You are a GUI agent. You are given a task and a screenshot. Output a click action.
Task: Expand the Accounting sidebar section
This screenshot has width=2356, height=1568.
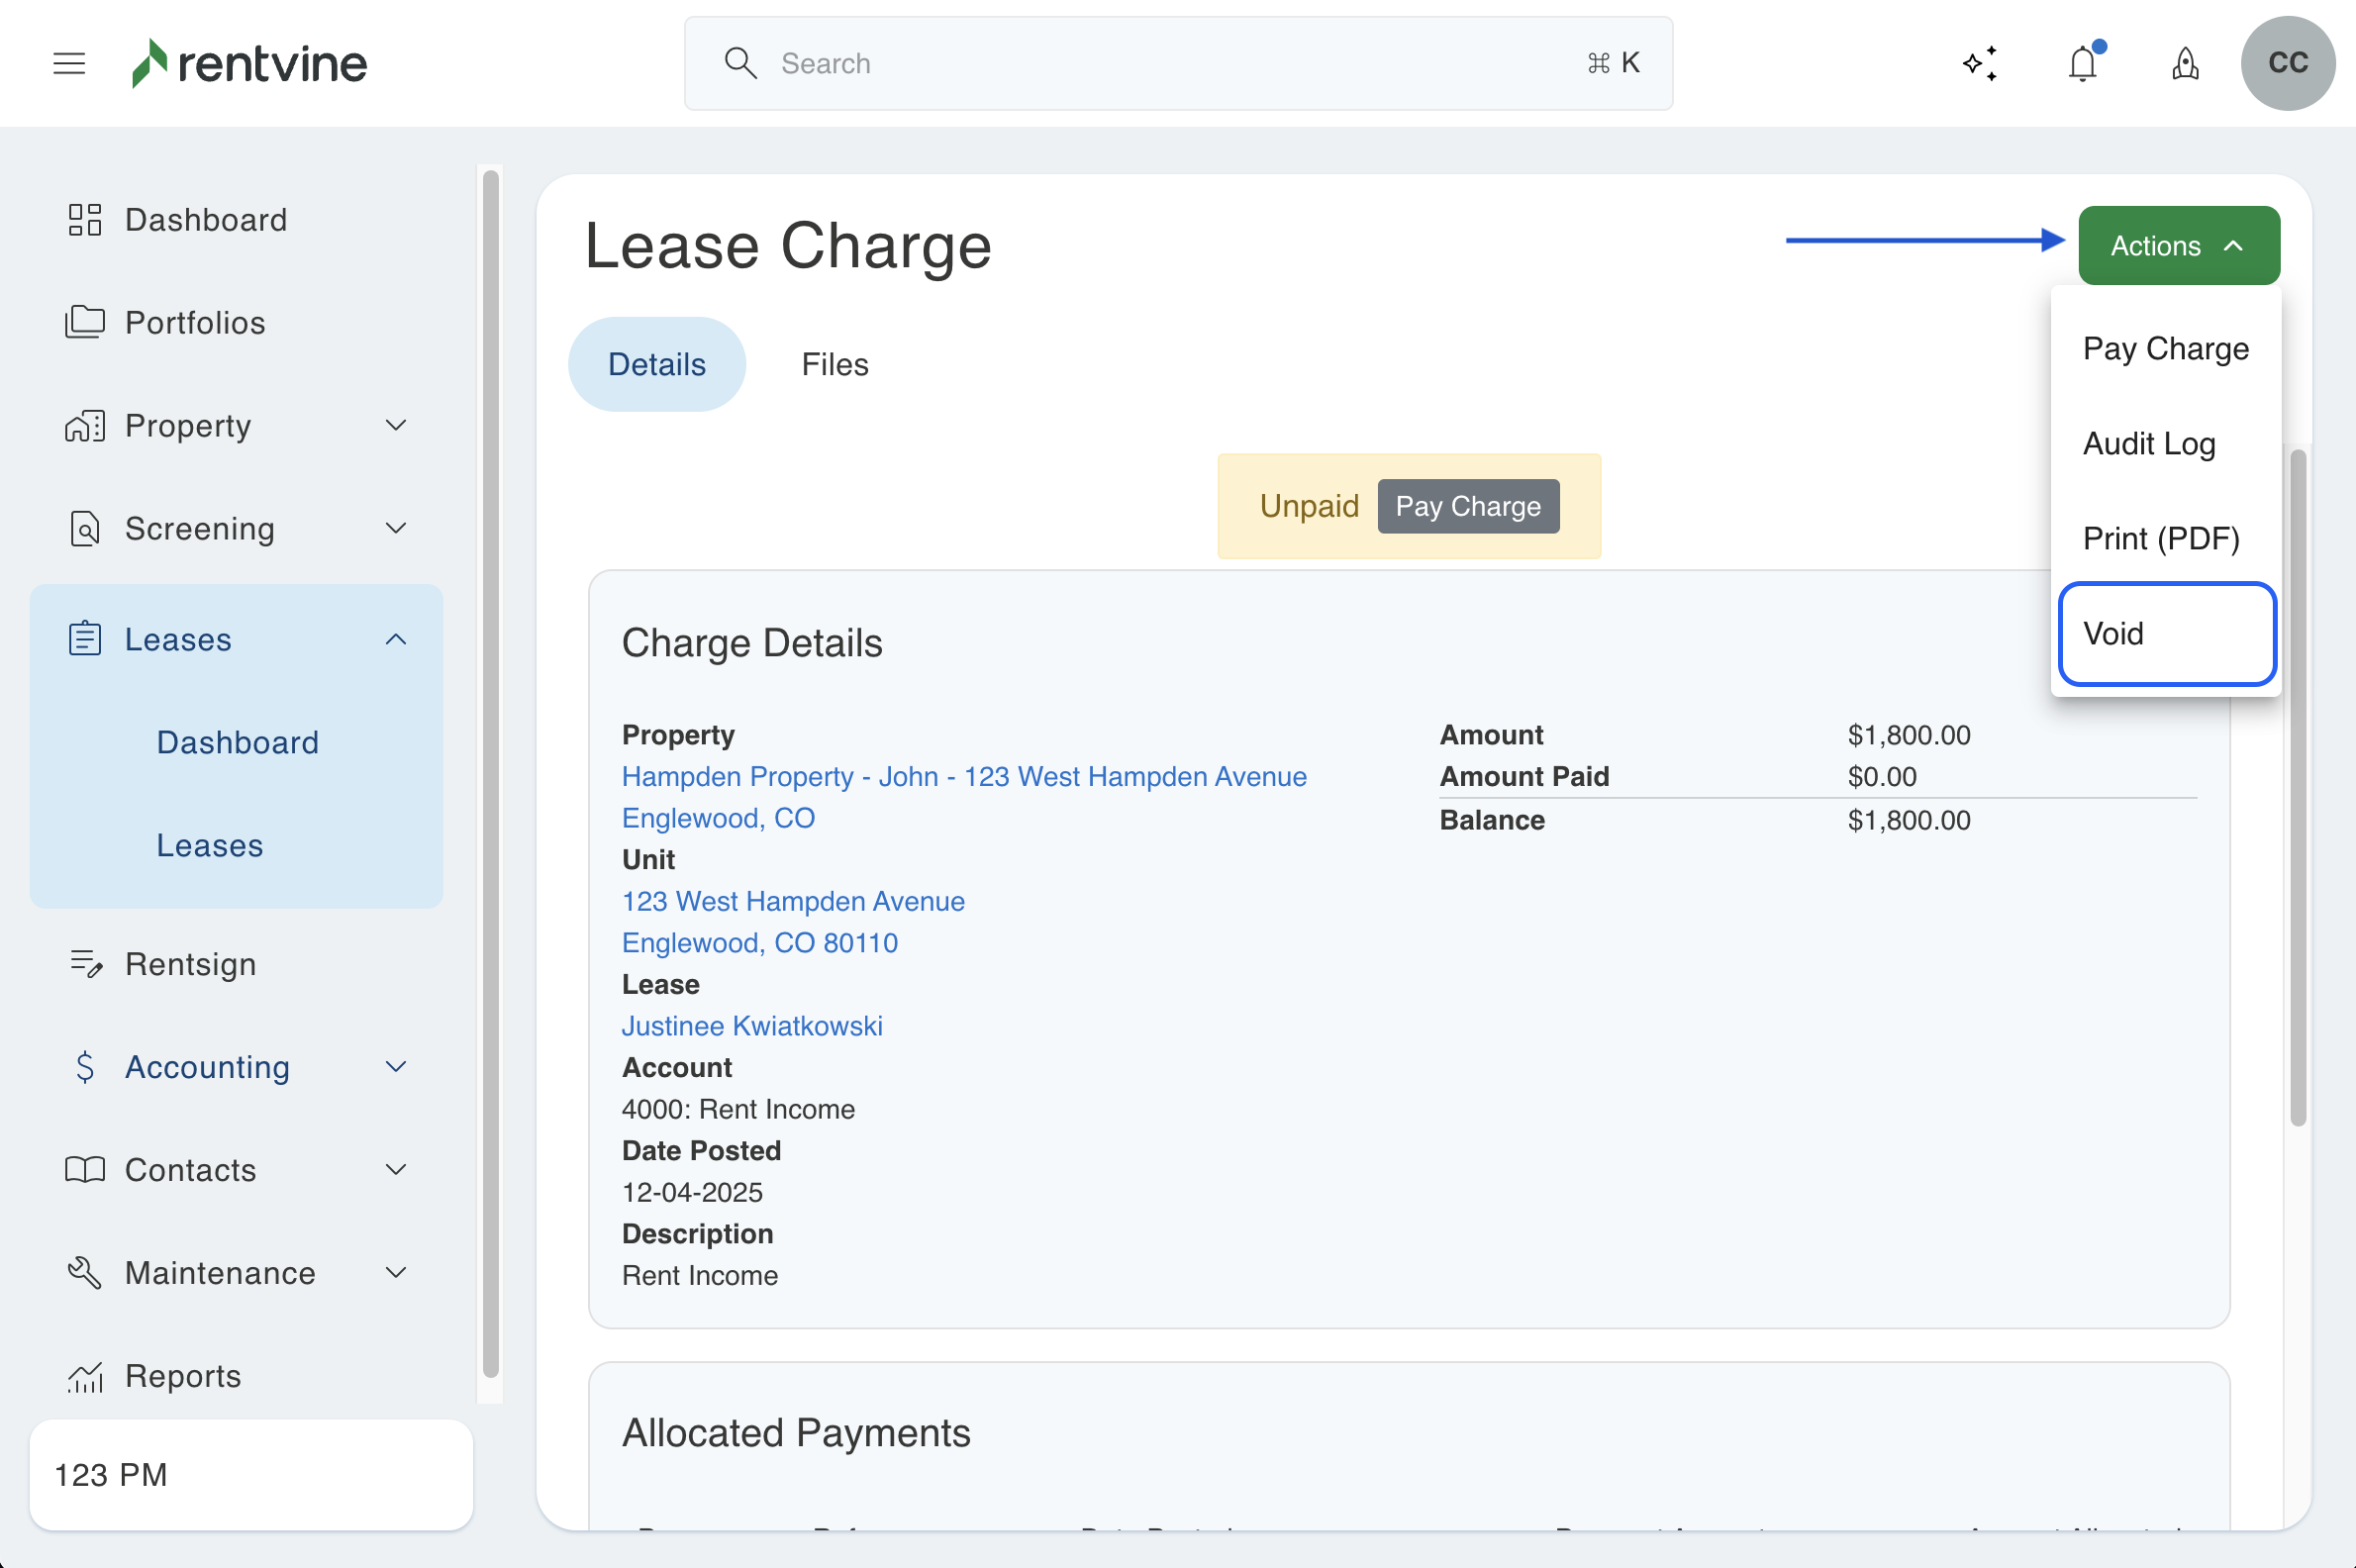[396, 1067]
